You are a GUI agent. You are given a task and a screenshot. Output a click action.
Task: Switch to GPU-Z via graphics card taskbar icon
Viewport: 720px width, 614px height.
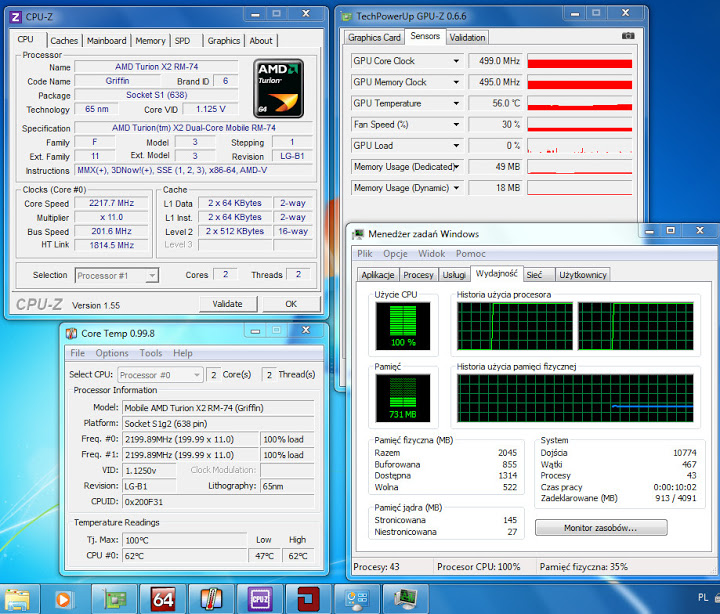click(x=114, y=599)
